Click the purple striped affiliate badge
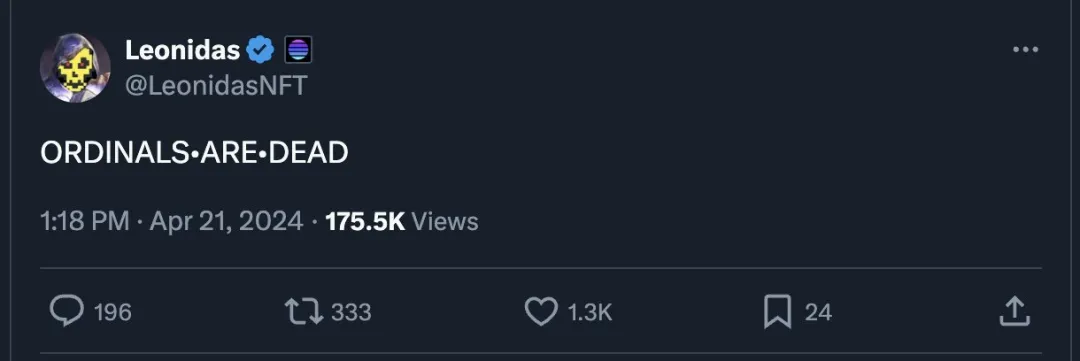This screenshot has width=1080, height=361. [x=298, y=50]
